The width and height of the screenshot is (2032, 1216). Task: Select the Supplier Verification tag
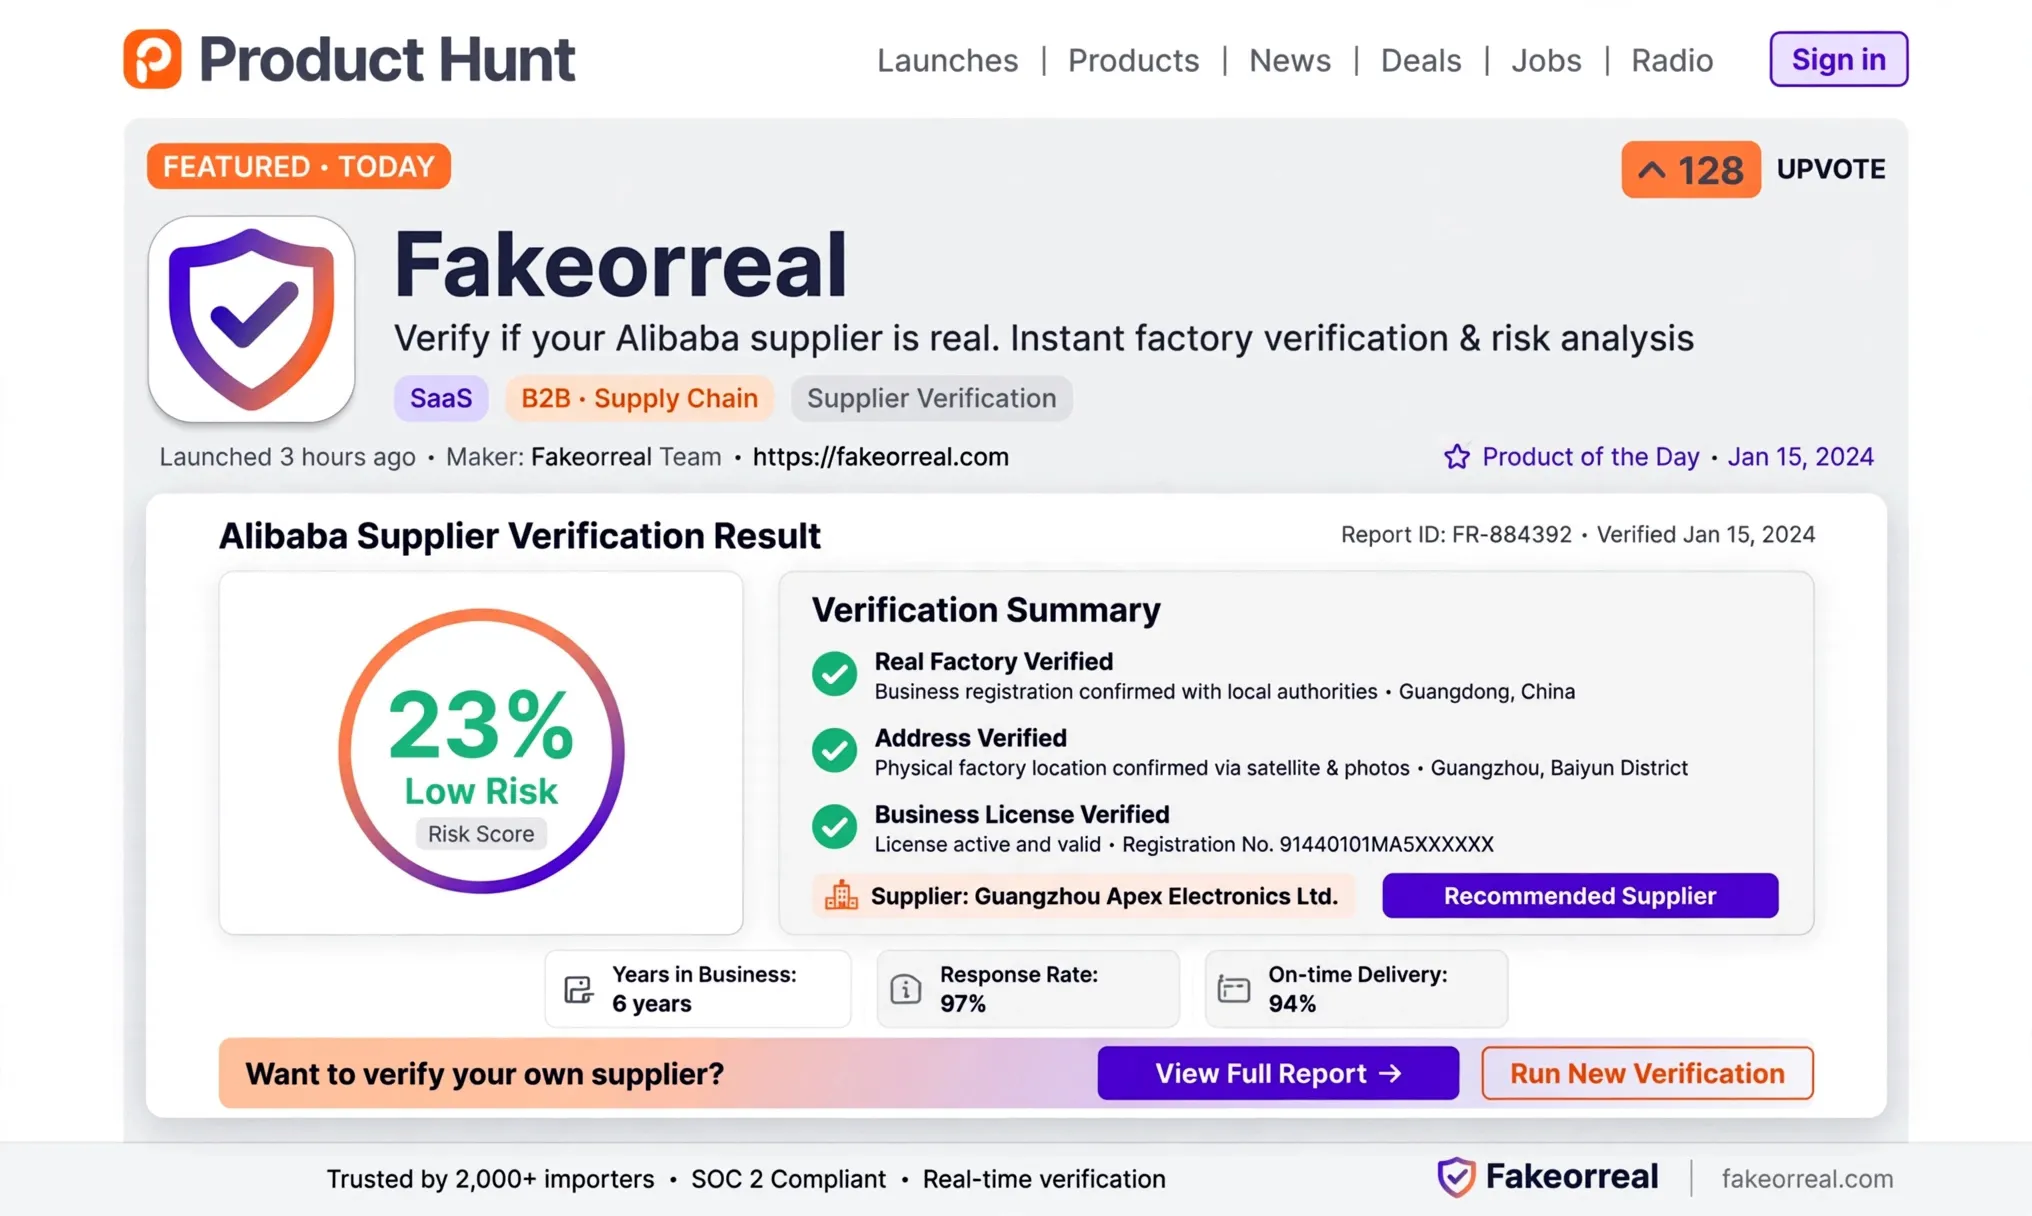pos(931,398)
